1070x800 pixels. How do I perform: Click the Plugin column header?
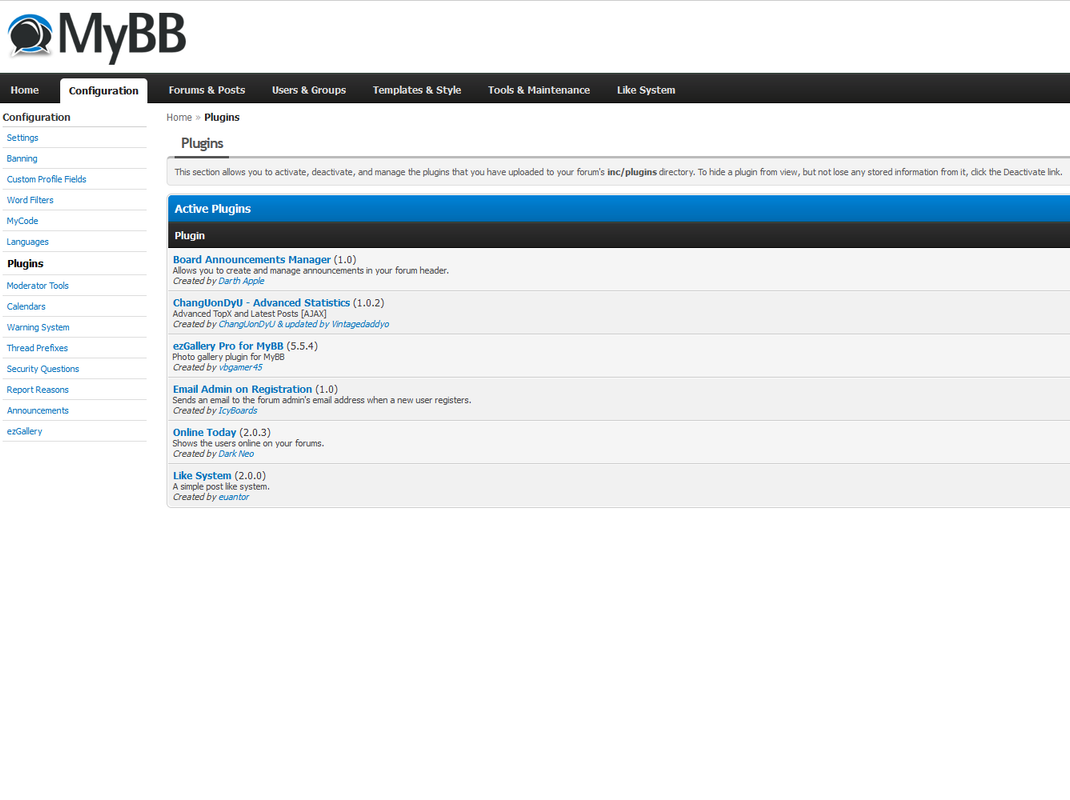click(x=190, y=235)
